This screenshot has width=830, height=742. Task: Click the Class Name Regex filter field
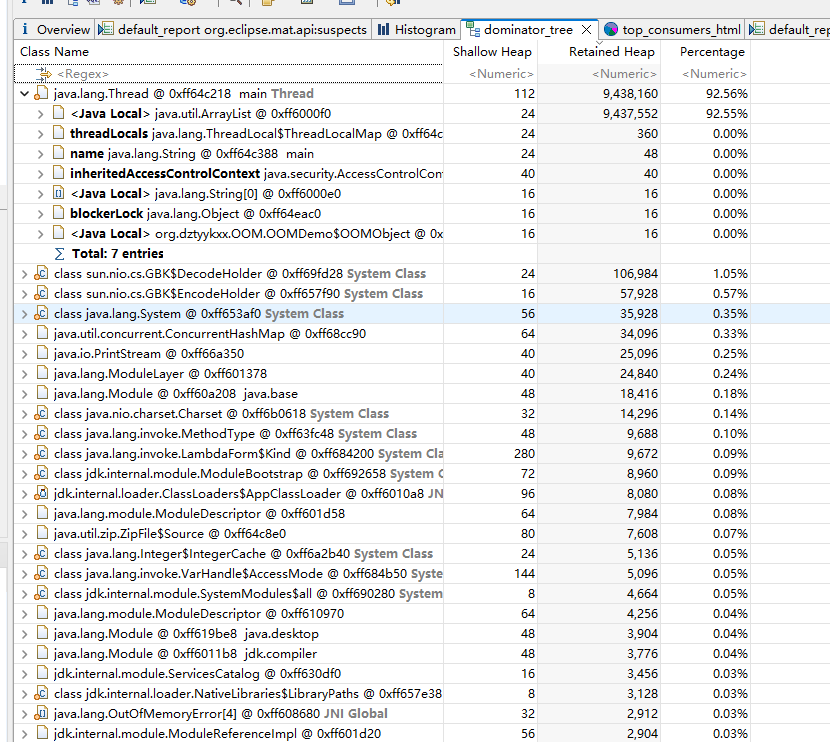click(x=240, y=73)
